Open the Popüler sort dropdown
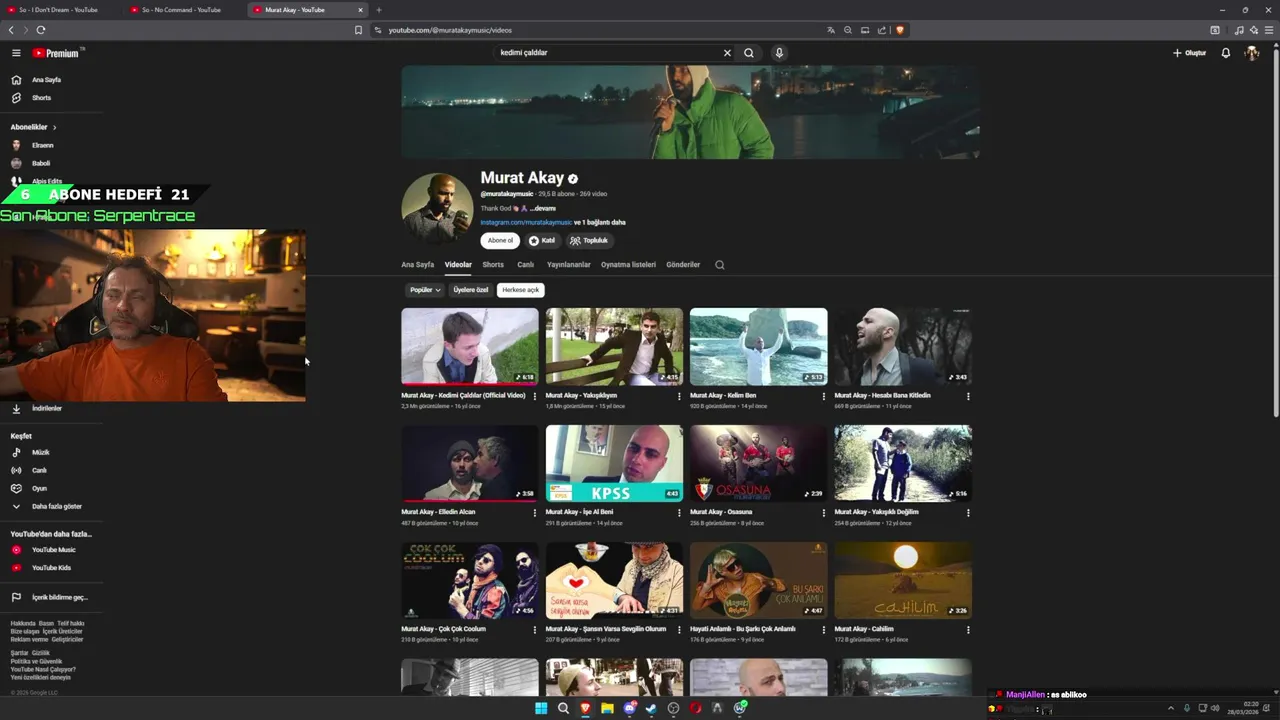 pos(425,290)
